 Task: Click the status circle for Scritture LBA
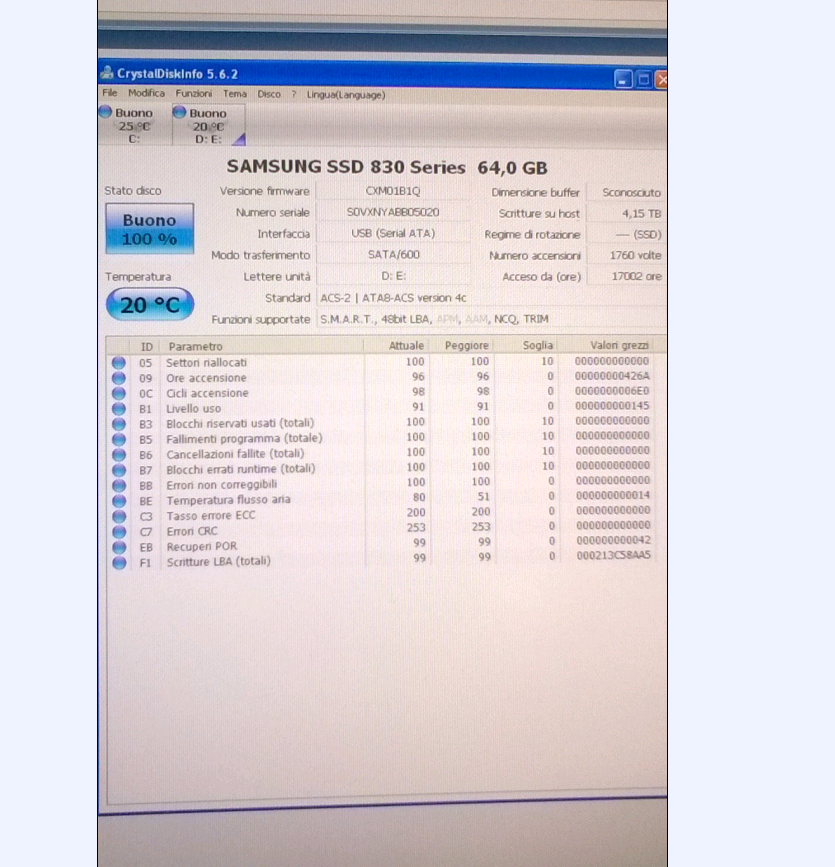(118, 563)
